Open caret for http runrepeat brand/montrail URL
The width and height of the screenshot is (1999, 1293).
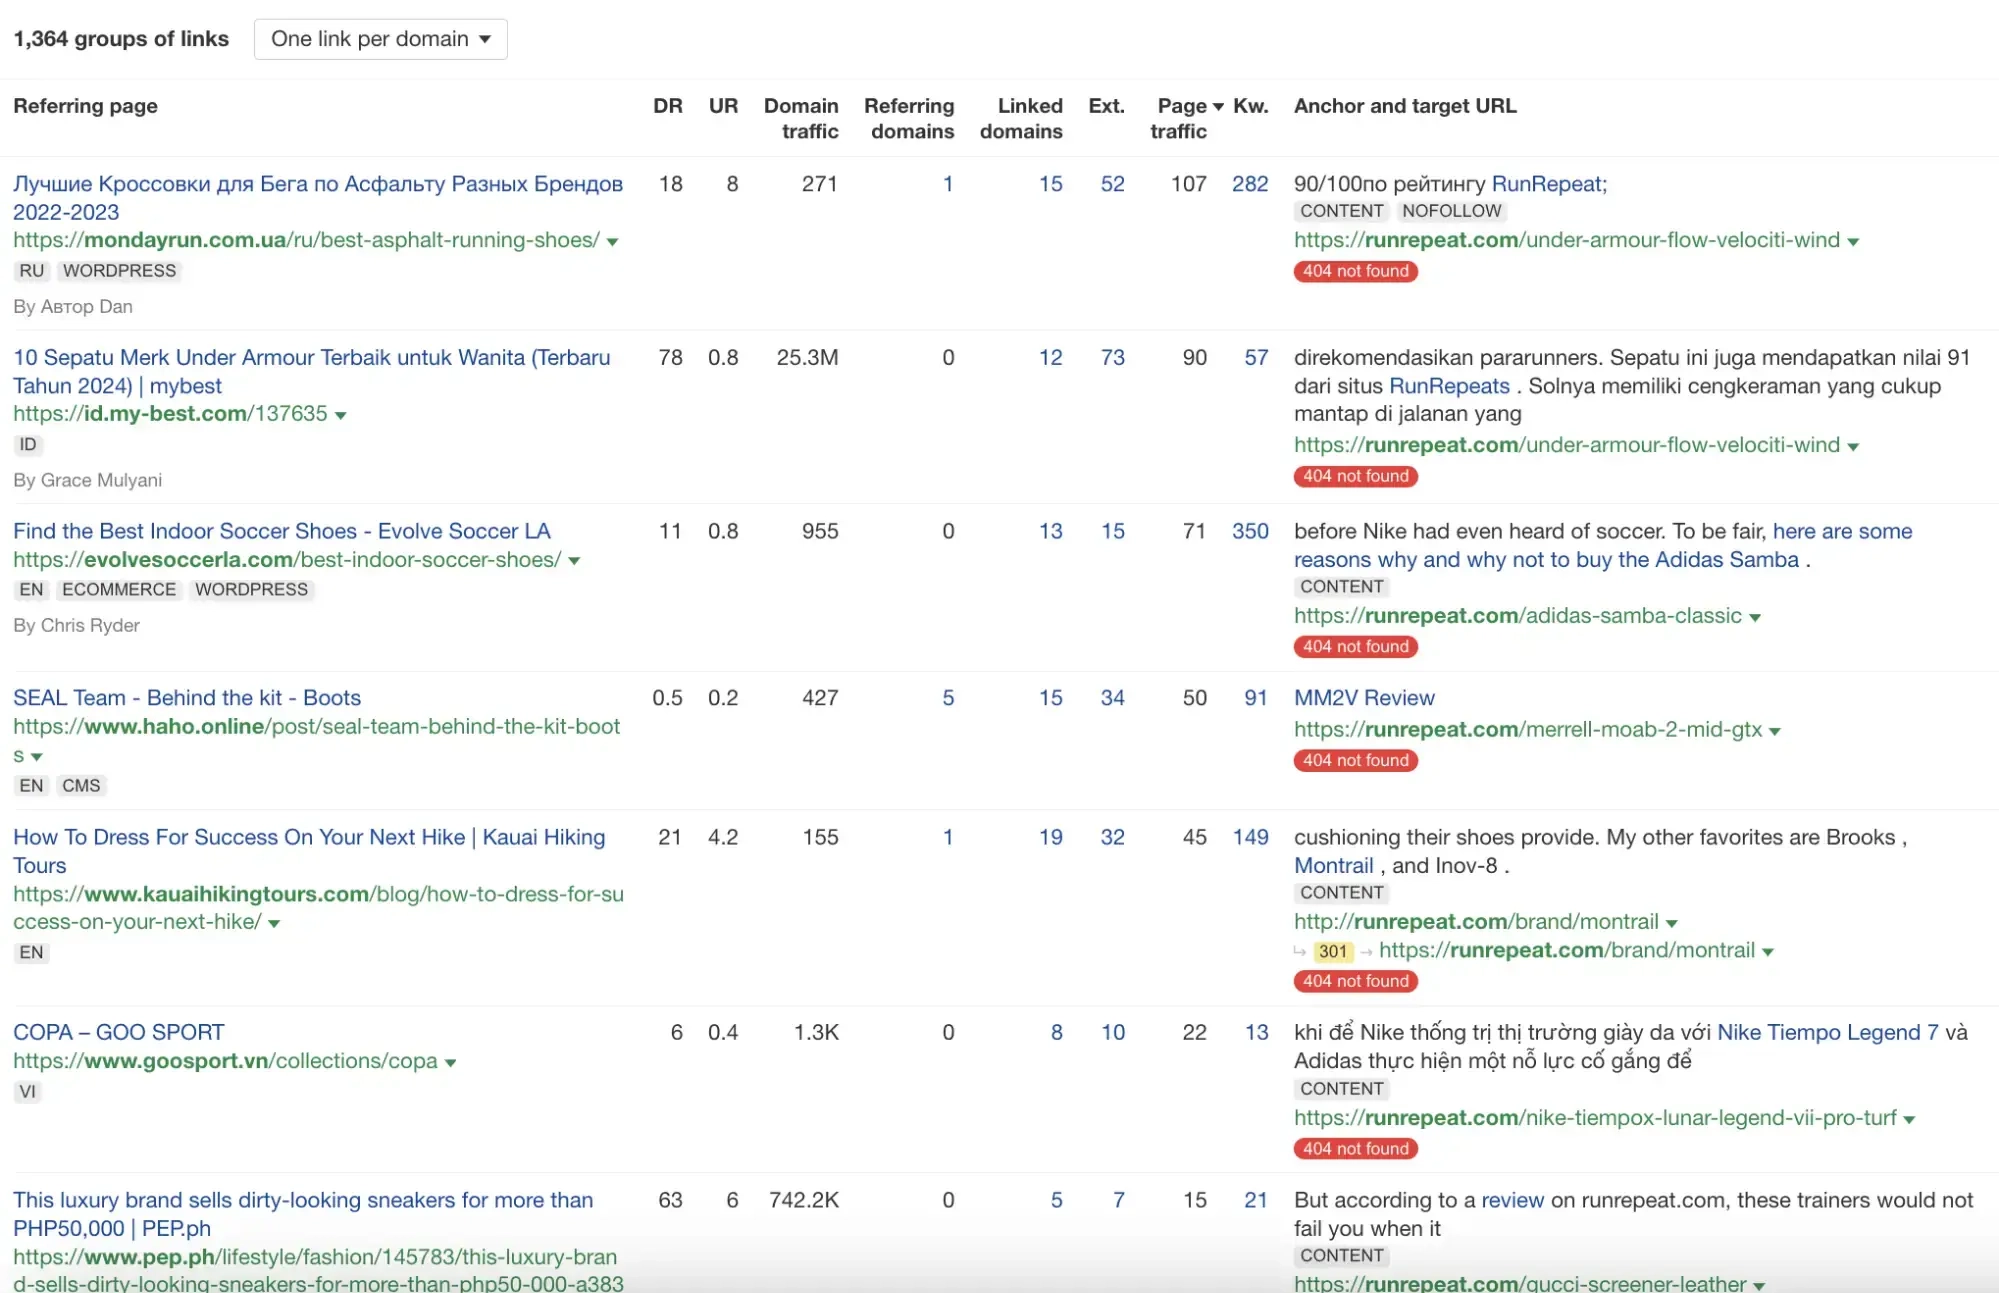(1672, 924)
